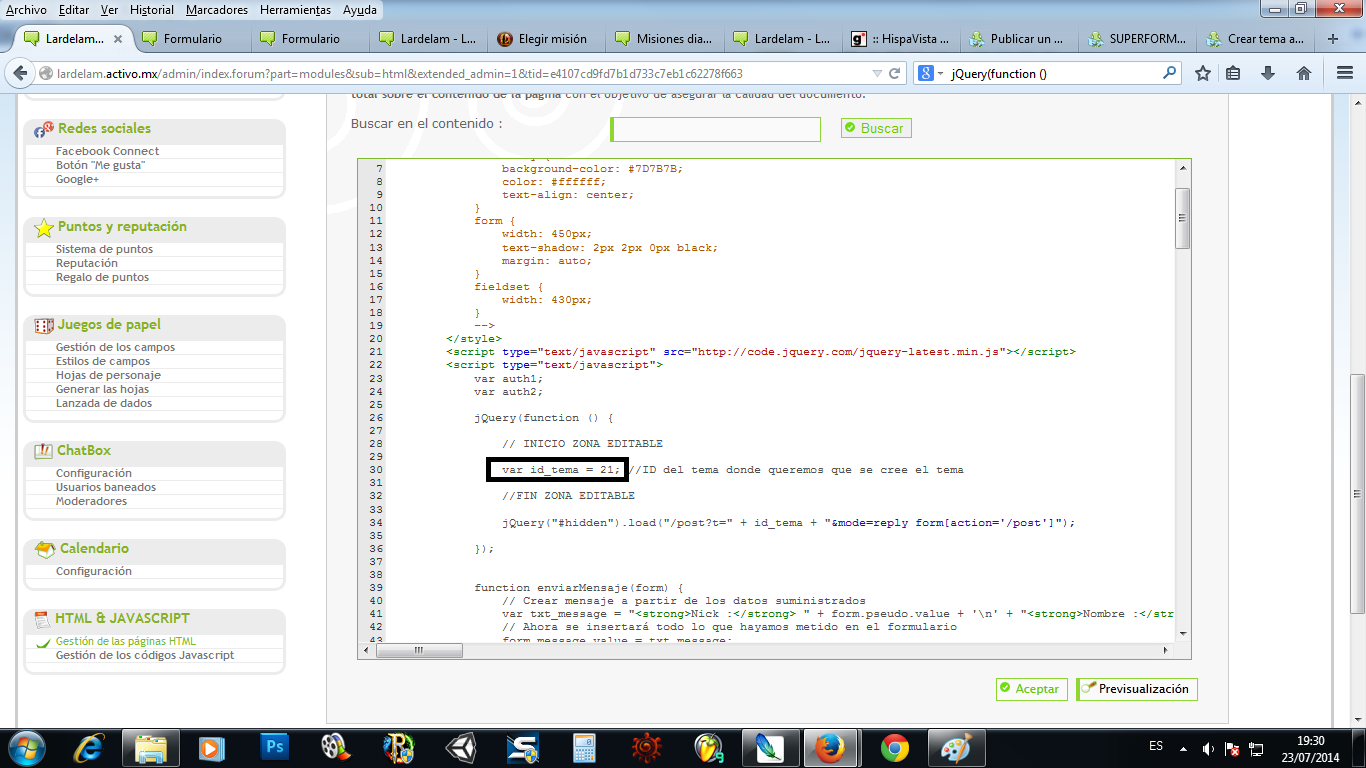This screenshot has width=1366, height=768.
Task: Open the Historial menu
Action: [150, 10]
